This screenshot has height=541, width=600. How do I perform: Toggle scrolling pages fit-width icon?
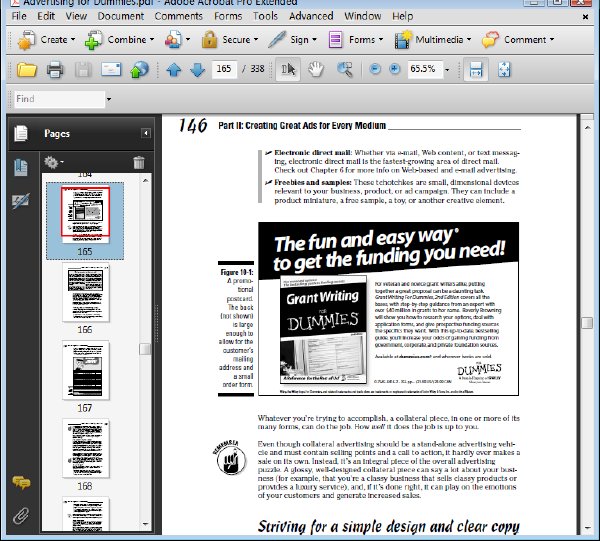(x=476, y=69)
